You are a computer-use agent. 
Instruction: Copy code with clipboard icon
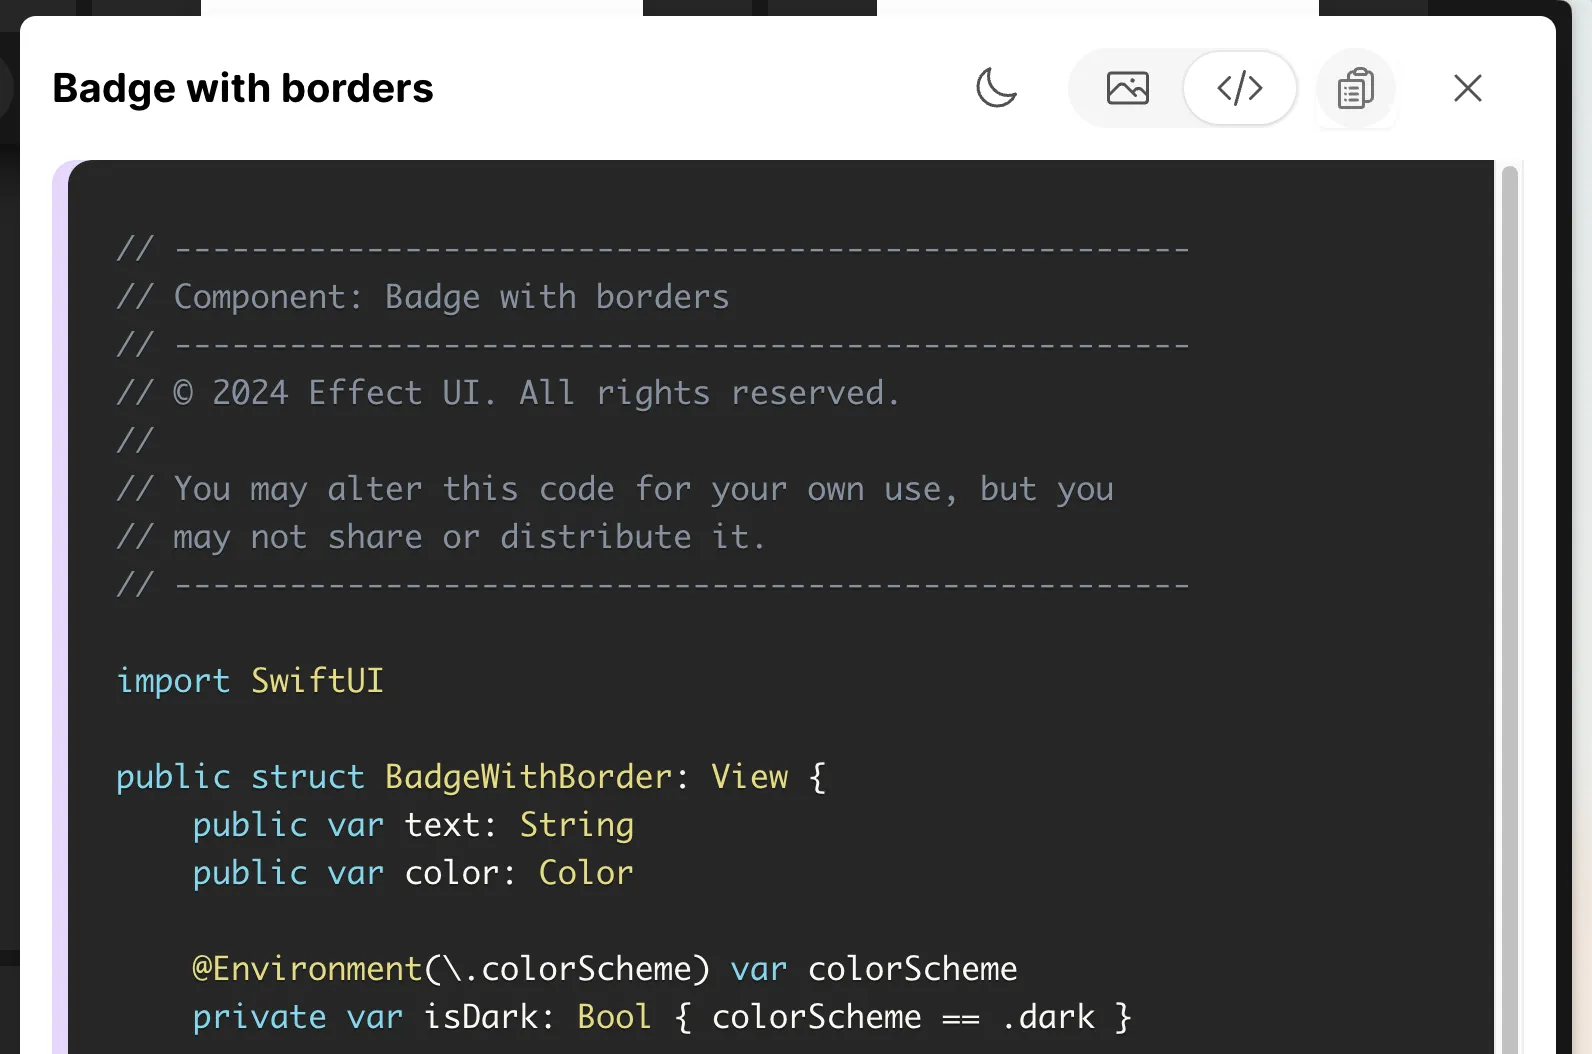(1355, 88)
